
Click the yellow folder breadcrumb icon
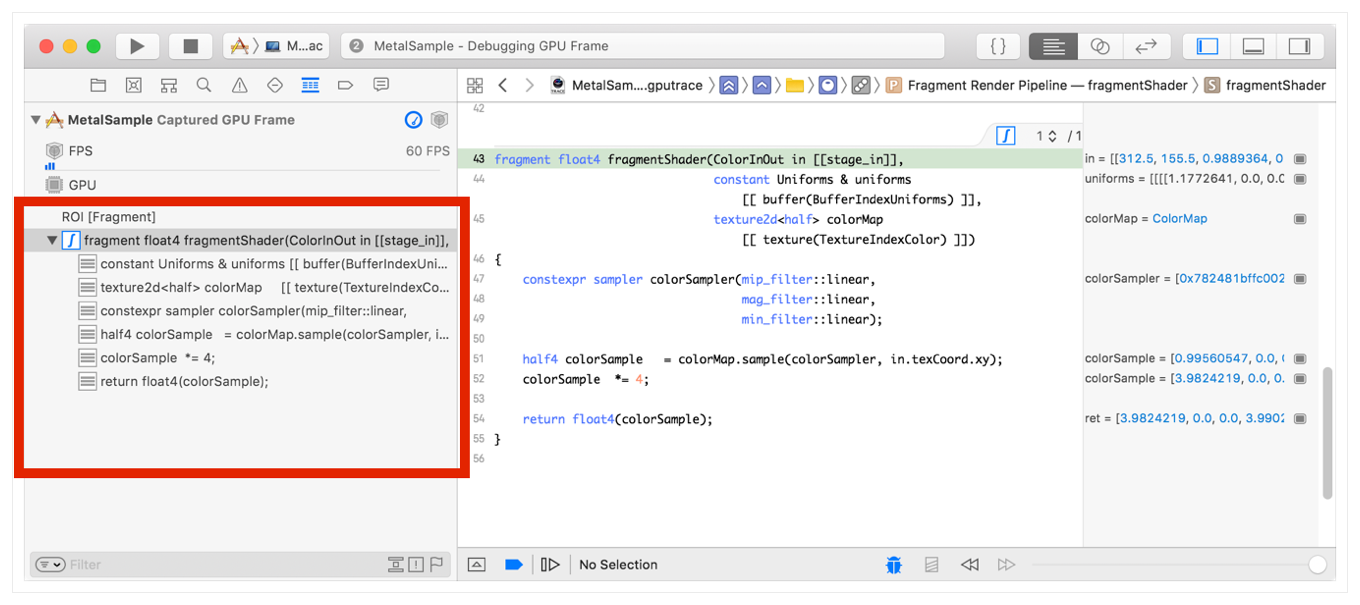(x=795, y=85)
